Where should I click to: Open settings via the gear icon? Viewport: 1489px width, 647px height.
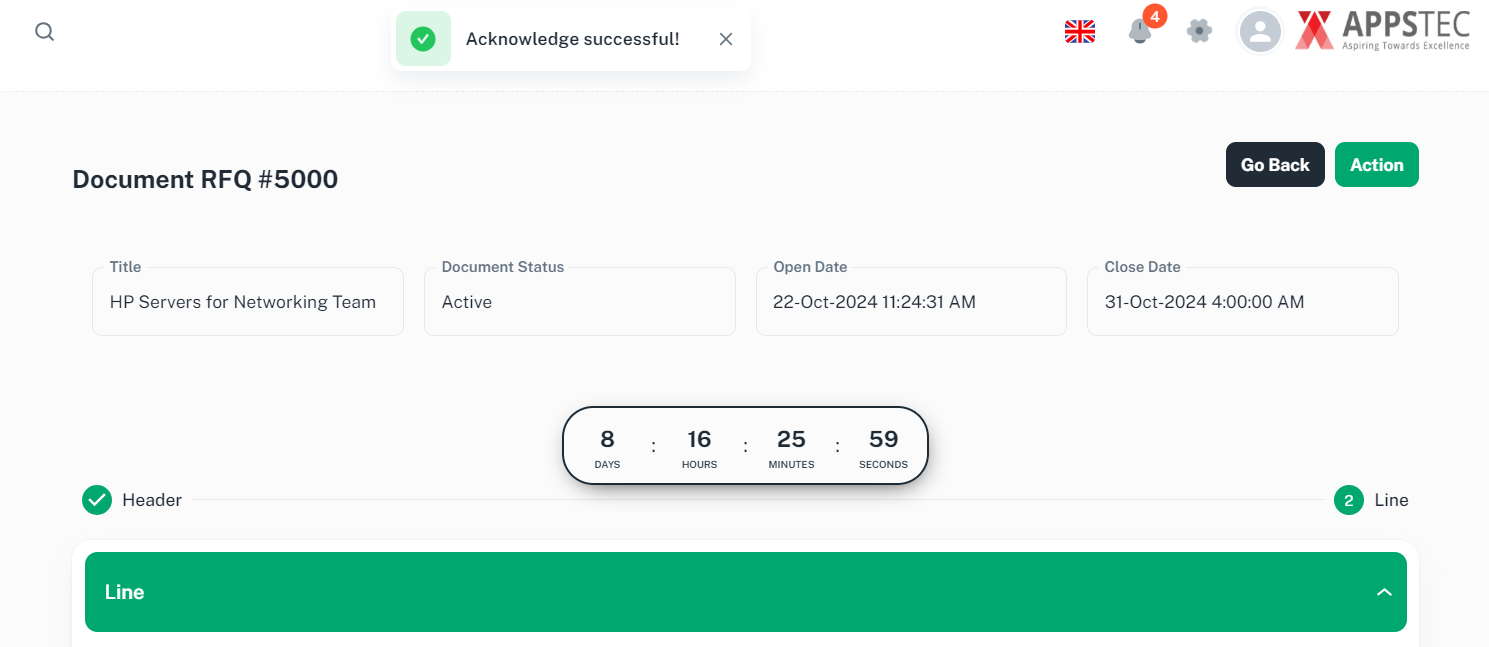click(x=1199, y=31)
